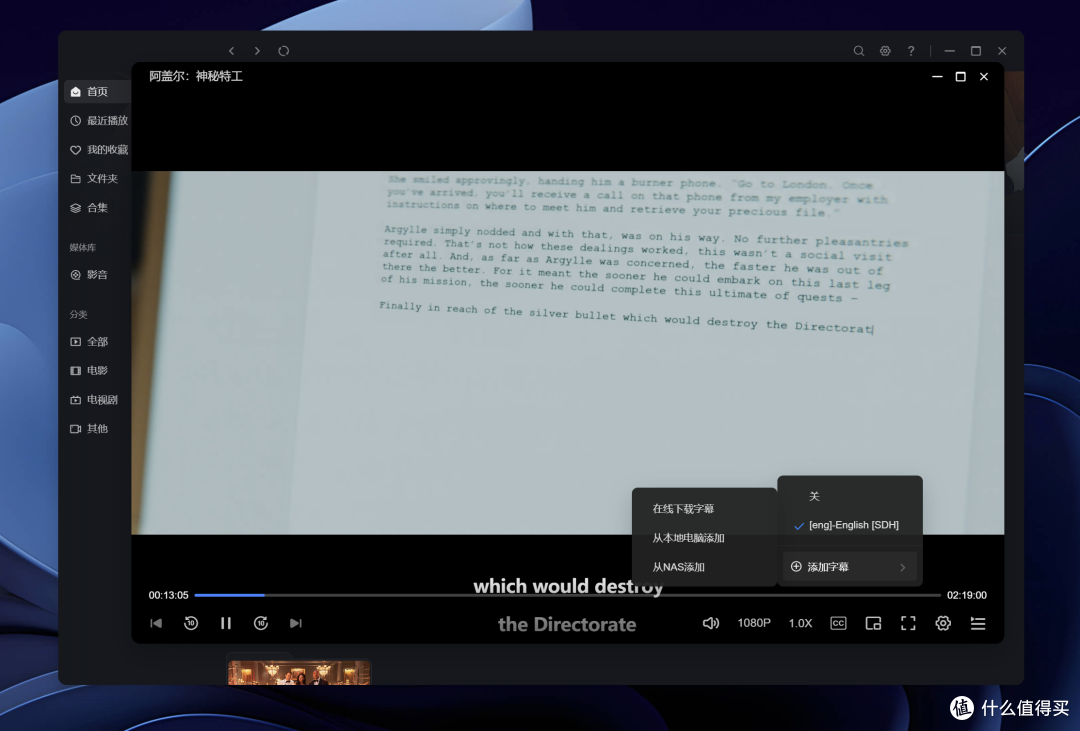
Task: Go forward with the right arrow
Action: (257, 51)
